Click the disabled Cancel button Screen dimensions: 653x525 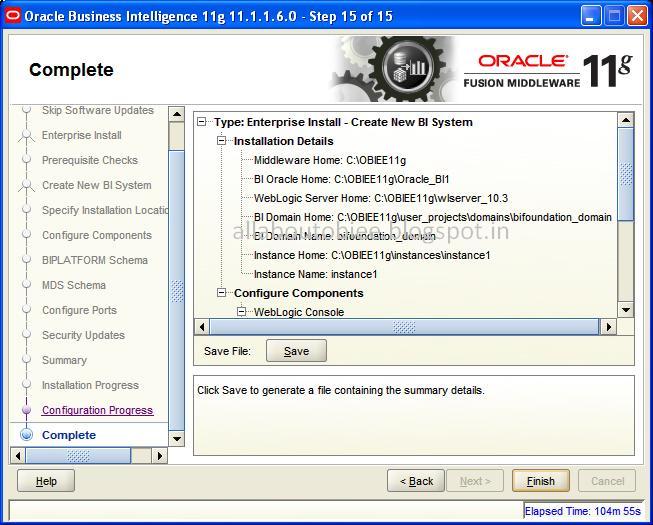coord(607,481)
